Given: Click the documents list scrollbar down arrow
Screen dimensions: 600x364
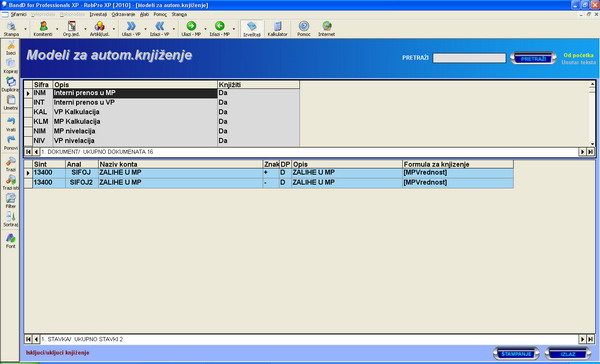Looking at the screenshot, I should coord(592,144).
